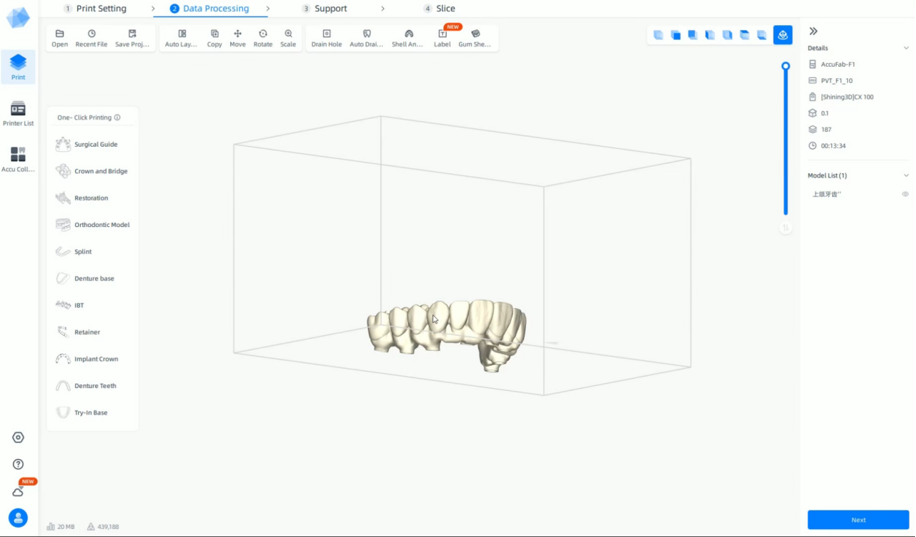Viewport: 916px width, 537px height.
Task: Toggle the first view cube orientation icon
Action: click(658, 35)
